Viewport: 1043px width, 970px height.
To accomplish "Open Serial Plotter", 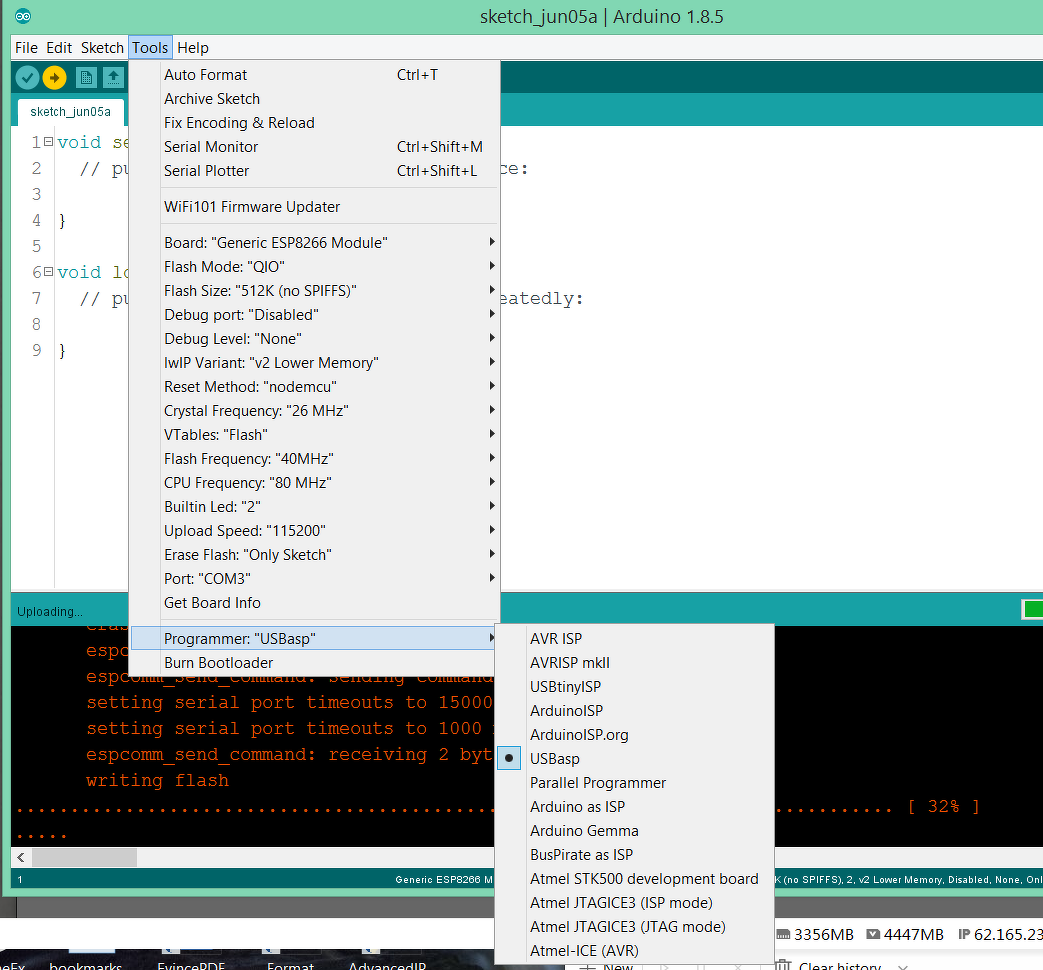I will (x=314, y=171).
